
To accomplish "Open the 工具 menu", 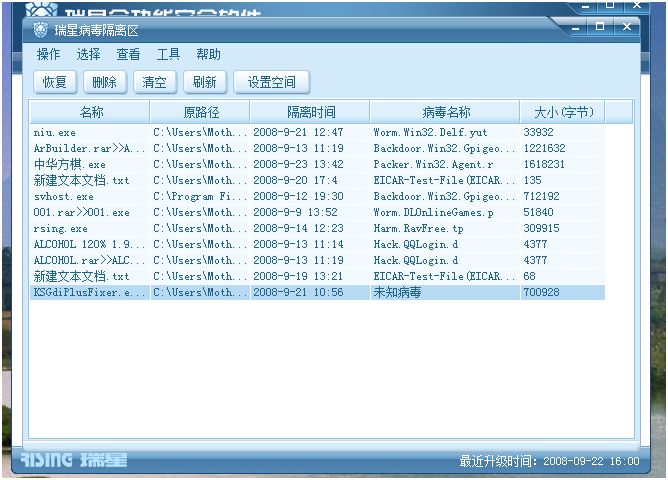I will tap(168, 54).
